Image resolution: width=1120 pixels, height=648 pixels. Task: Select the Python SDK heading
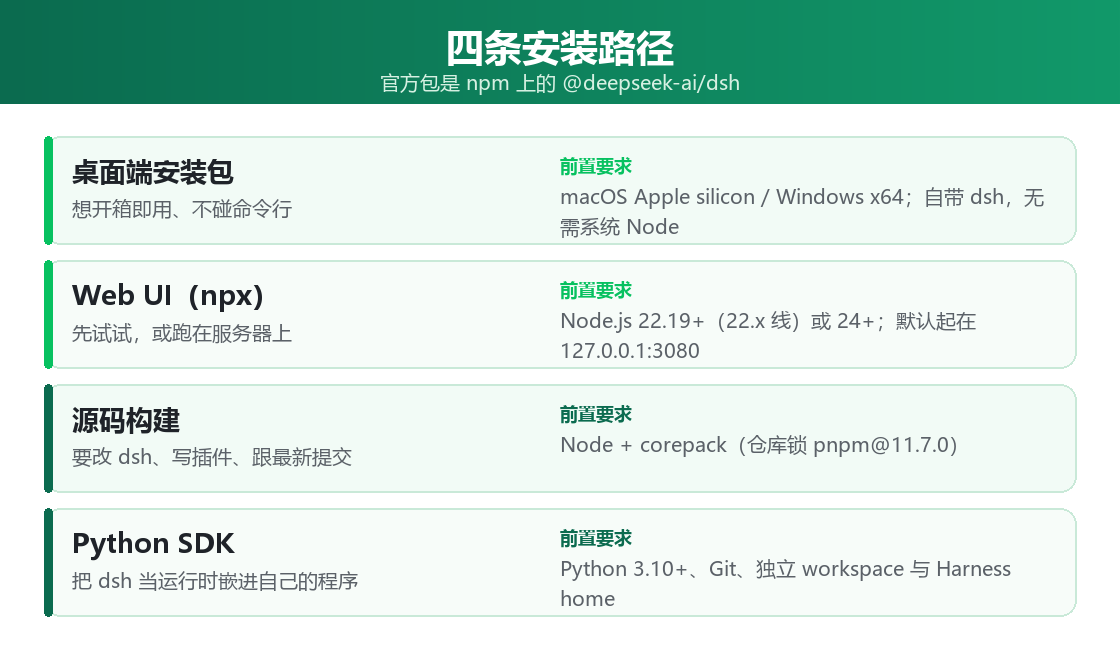153,544
